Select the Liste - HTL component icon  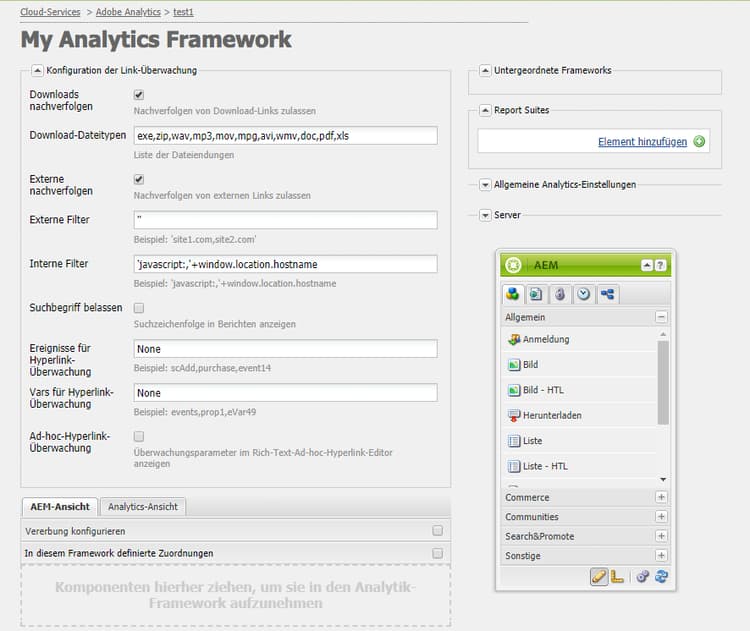coord(514,466)
